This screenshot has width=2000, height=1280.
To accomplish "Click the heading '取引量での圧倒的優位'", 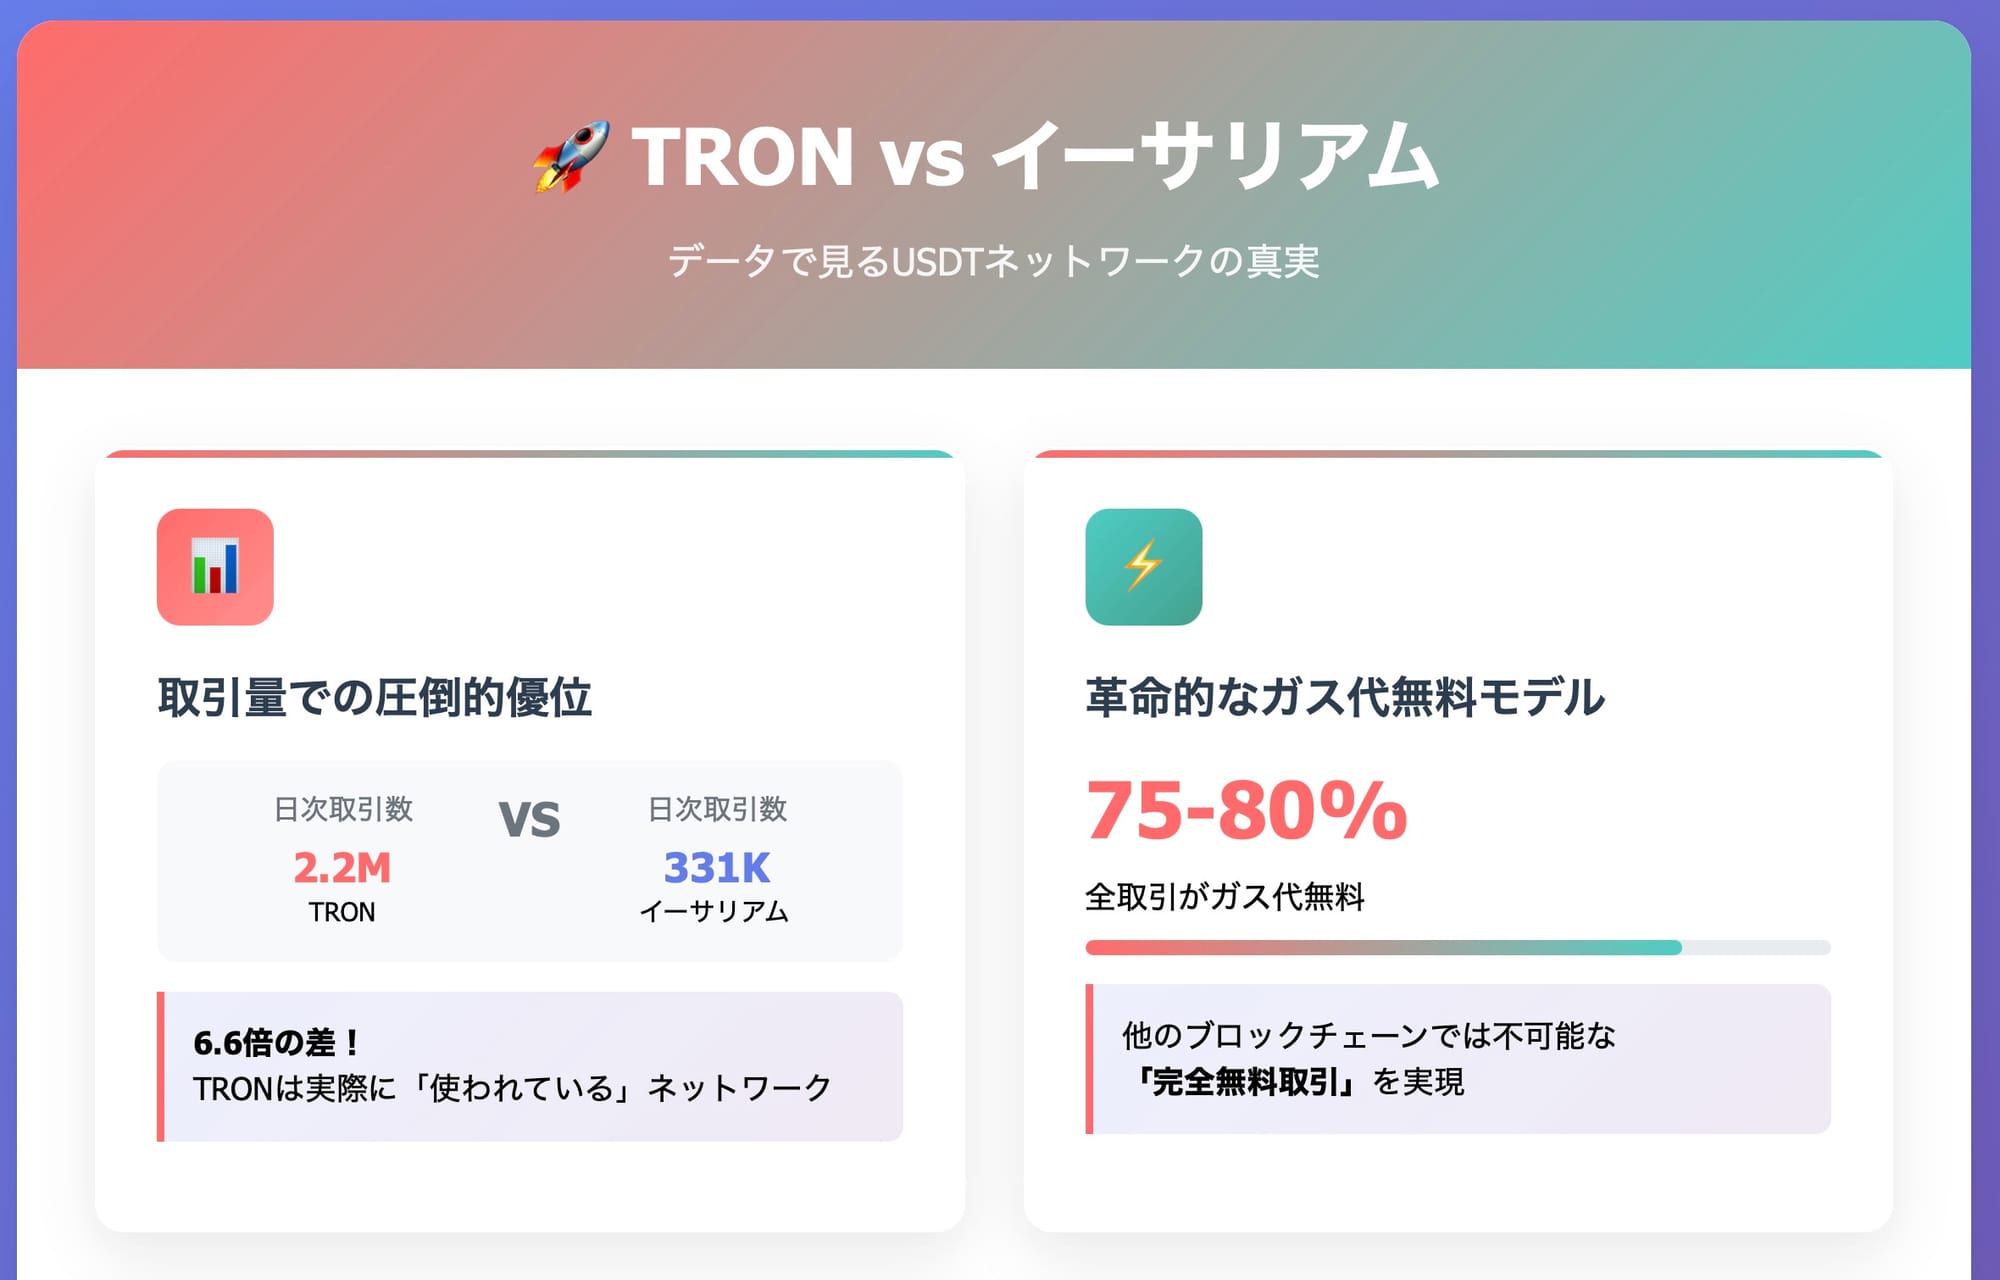I will pos(375,697).
